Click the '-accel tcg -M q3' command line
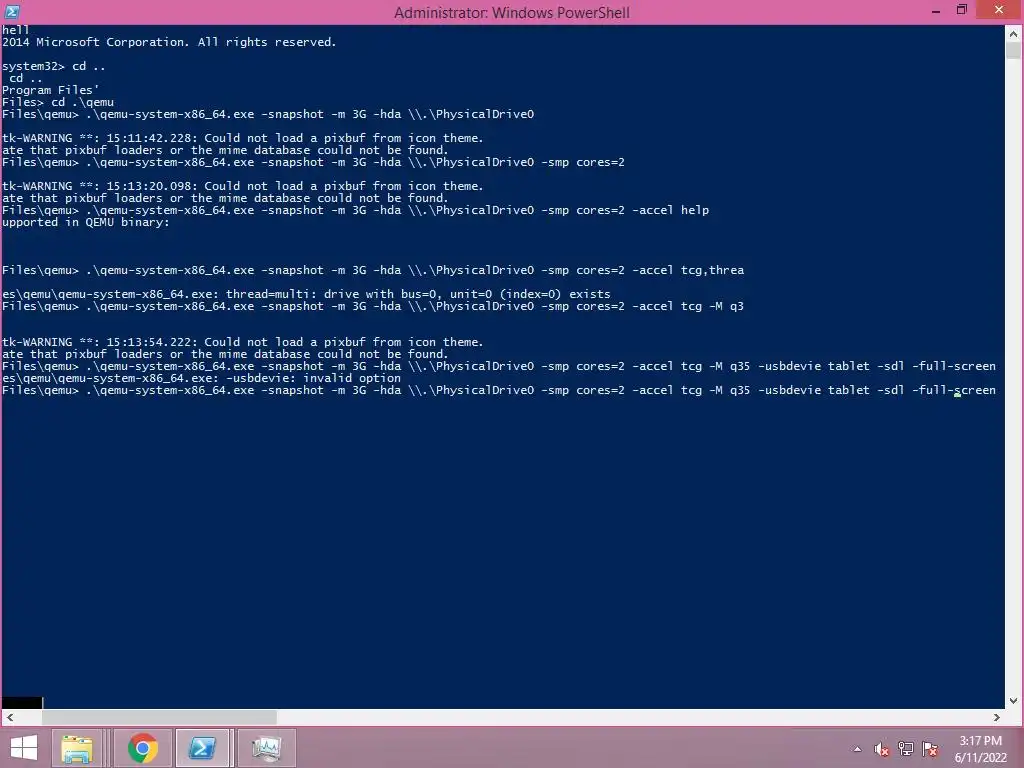Viewport: 1024px width, 768px height. [x=373, y=306]
